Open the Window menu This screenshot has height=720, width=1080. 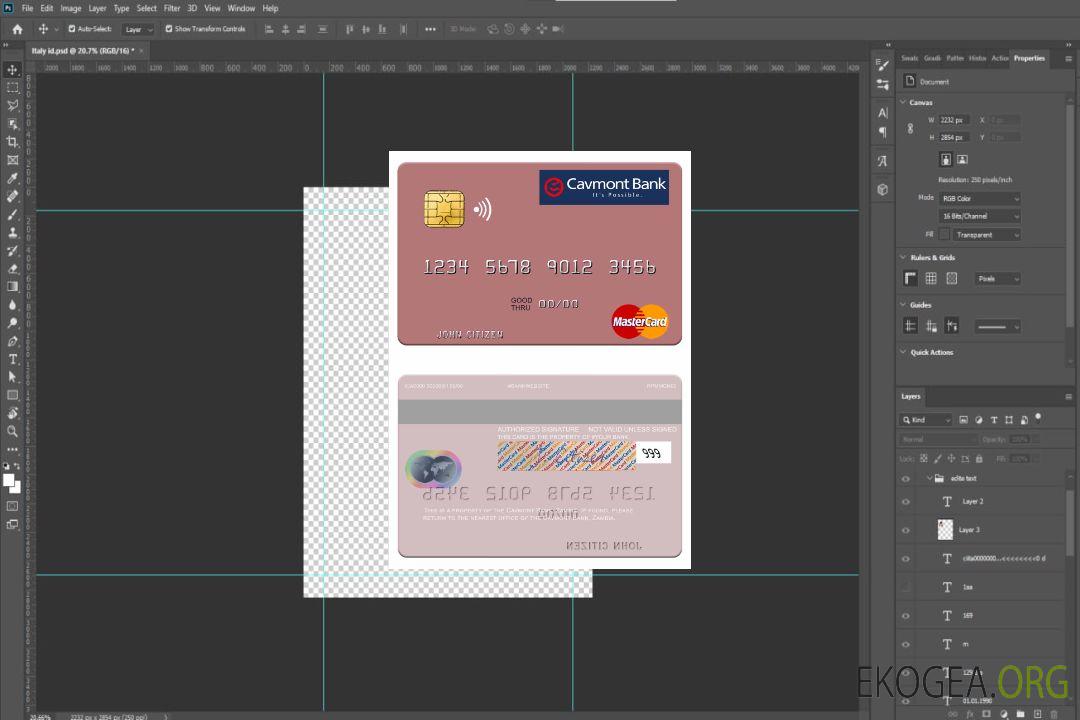pyautogui.click(x=241, y=8)
